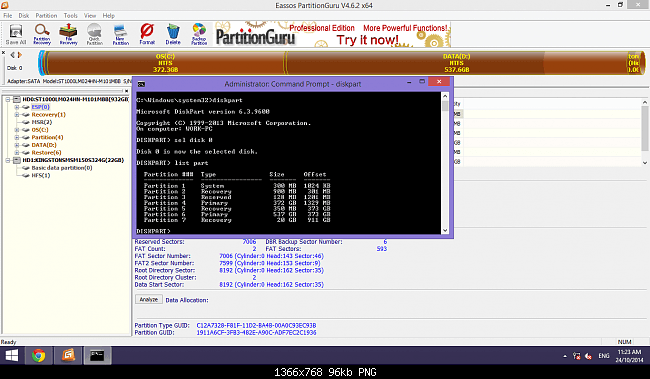Switch to PartitionGuru taskbar icon
The image size is (650, 379).
[68, 355]
